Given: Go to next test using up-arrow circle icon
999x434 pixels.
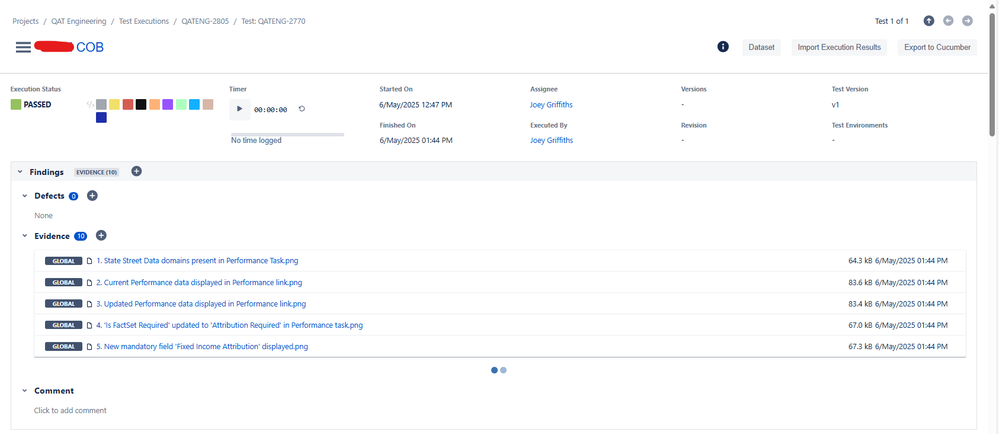Looking at the screenshot, I should pos(929,21).
